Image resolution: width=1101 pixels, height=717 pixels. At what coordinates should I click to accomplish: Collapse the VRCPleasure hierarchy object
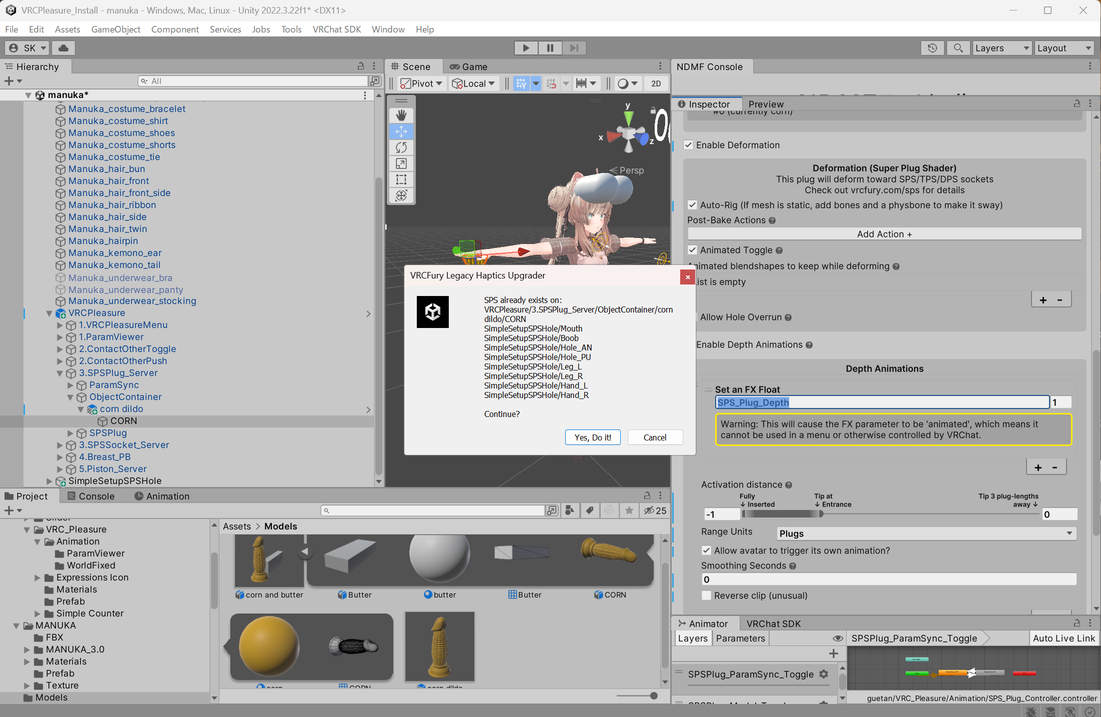pyautogui.click(x=49, y=313)
